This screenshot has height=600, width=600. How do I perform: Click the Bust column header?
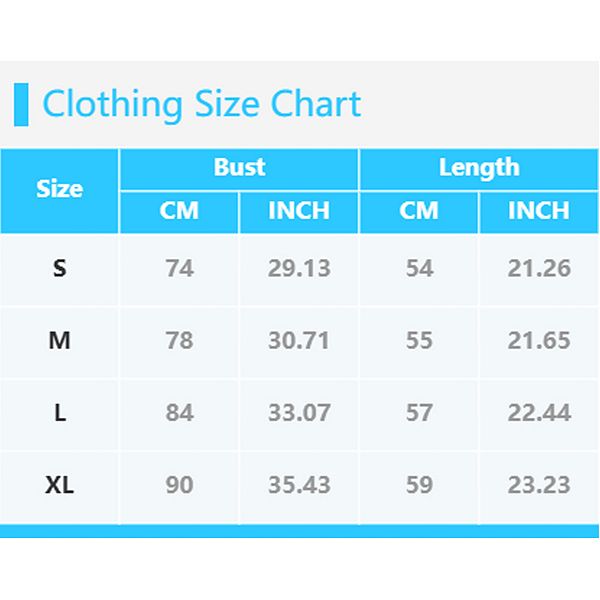[239, 167]
